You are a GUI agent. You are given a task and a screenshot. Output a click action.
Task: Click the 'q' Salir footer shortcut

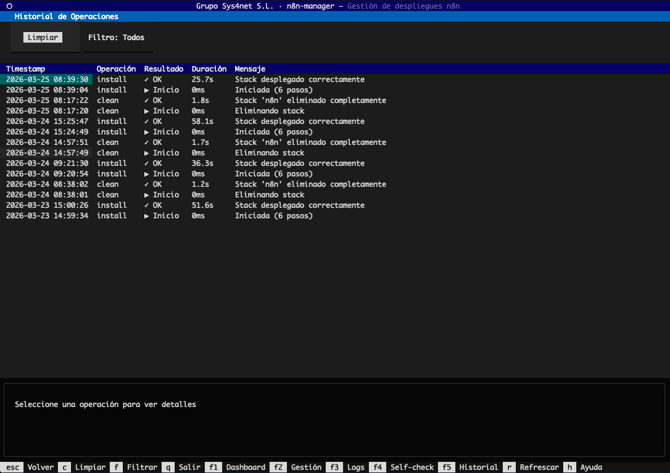tap(182, 467)
